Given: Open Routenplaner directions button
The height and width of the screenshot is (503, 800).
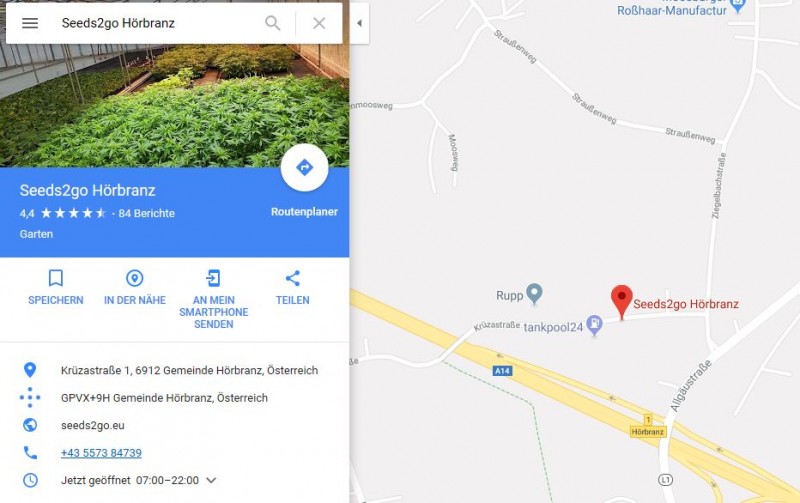Looking at the screenshot, I should pos(304,167).
